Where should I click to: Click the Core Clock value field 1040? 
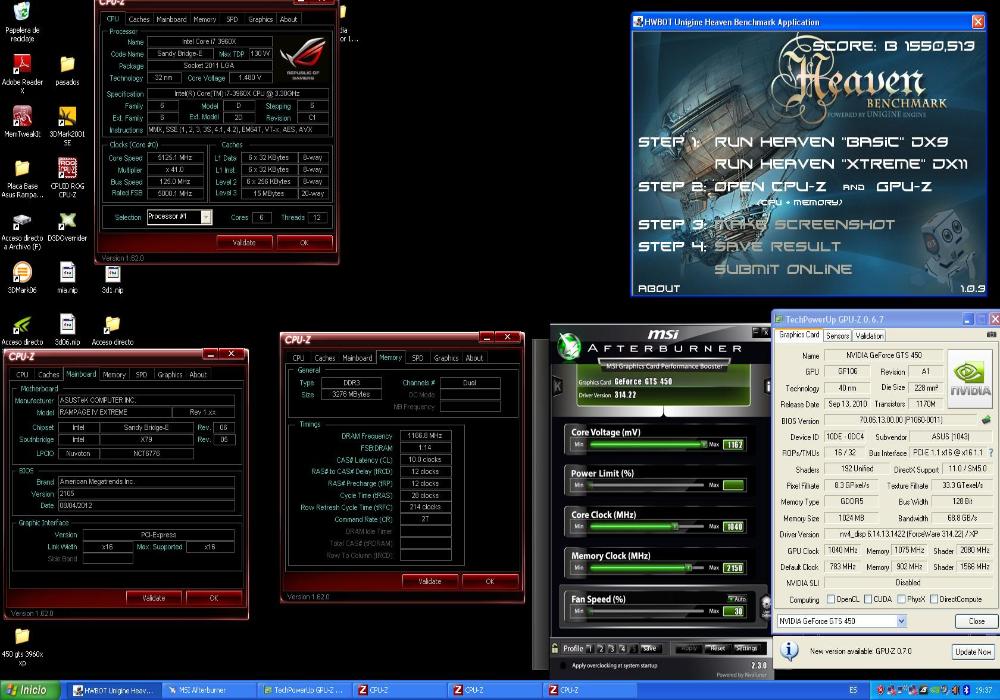click(734, 527)
